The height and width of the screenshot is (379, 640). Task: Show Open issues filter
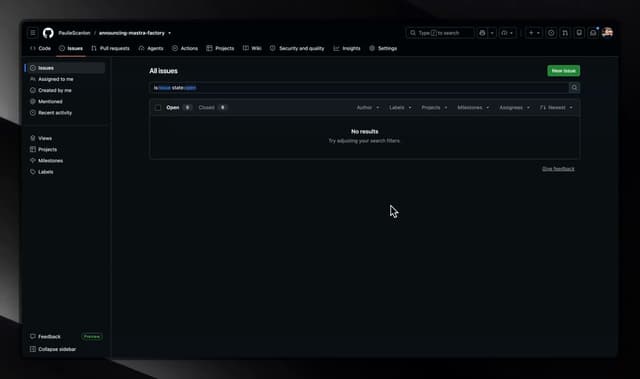point(179,108)
